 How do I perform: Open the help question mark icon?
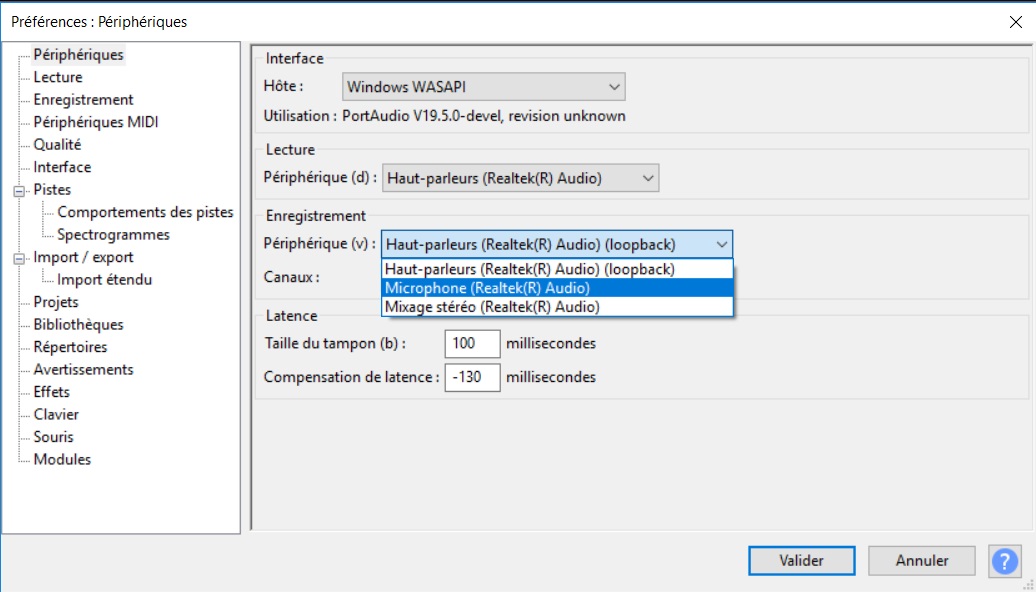tap(1005, 561)
